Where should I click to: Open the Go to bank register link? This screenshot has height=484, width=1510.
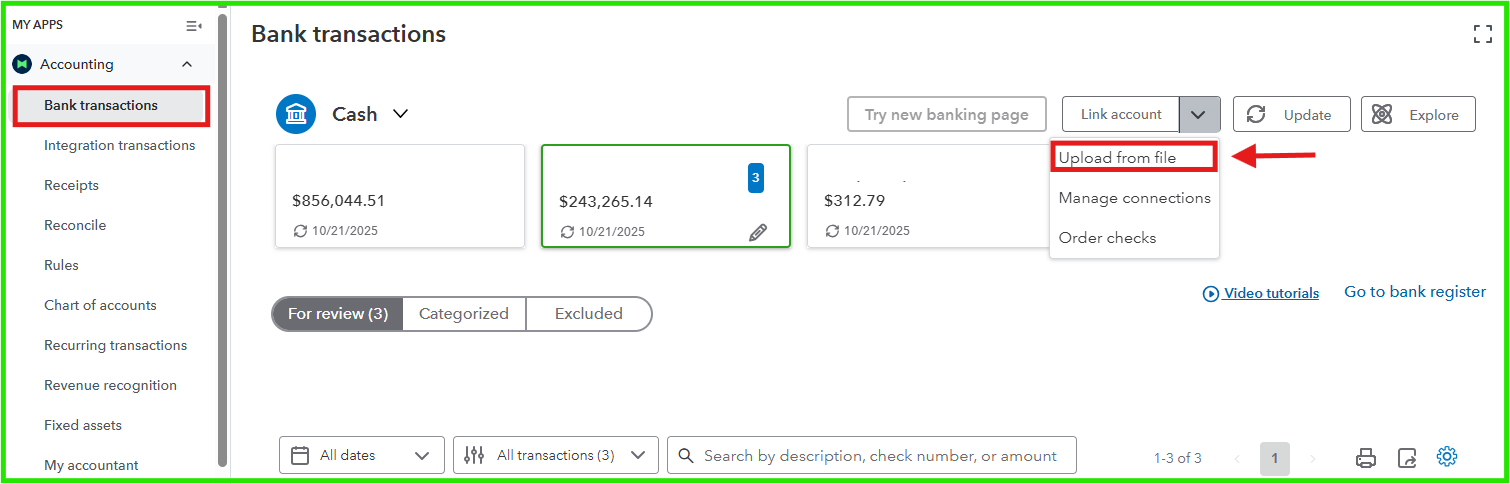[1415, 292]
